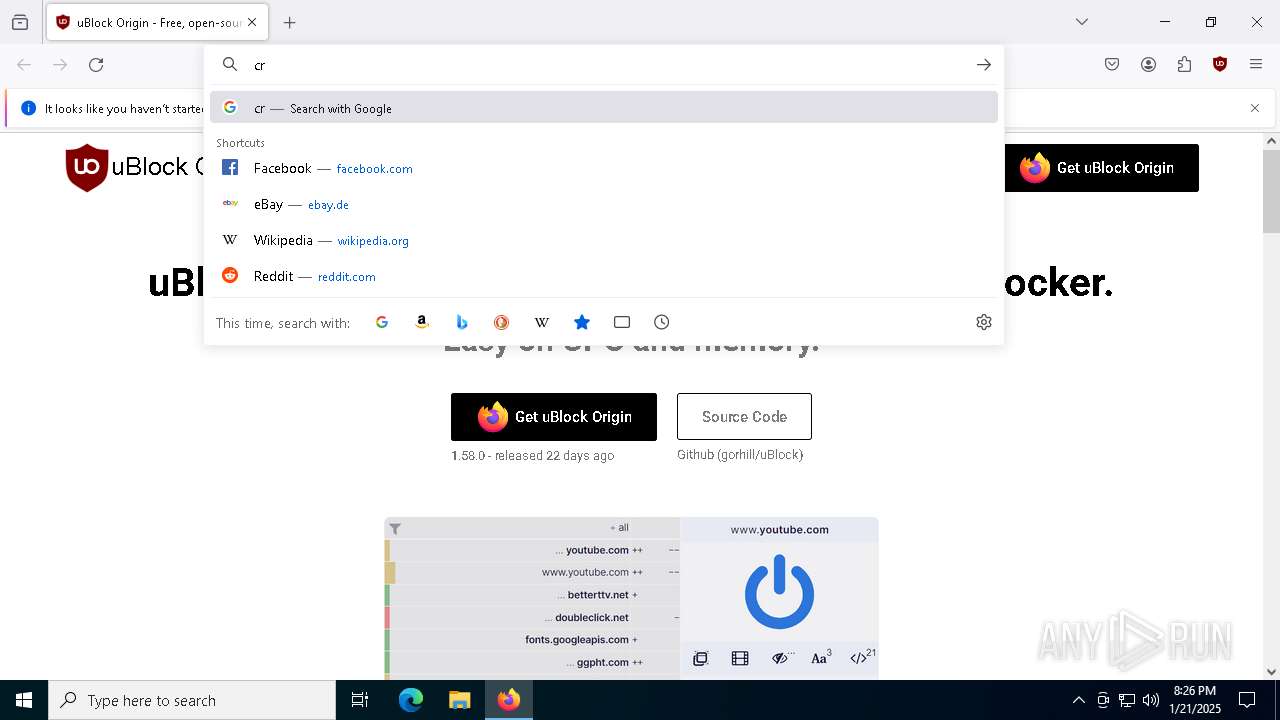Screen dimensions: 1280x720
Task: Search this time with Bing icon
Action: 462,322
